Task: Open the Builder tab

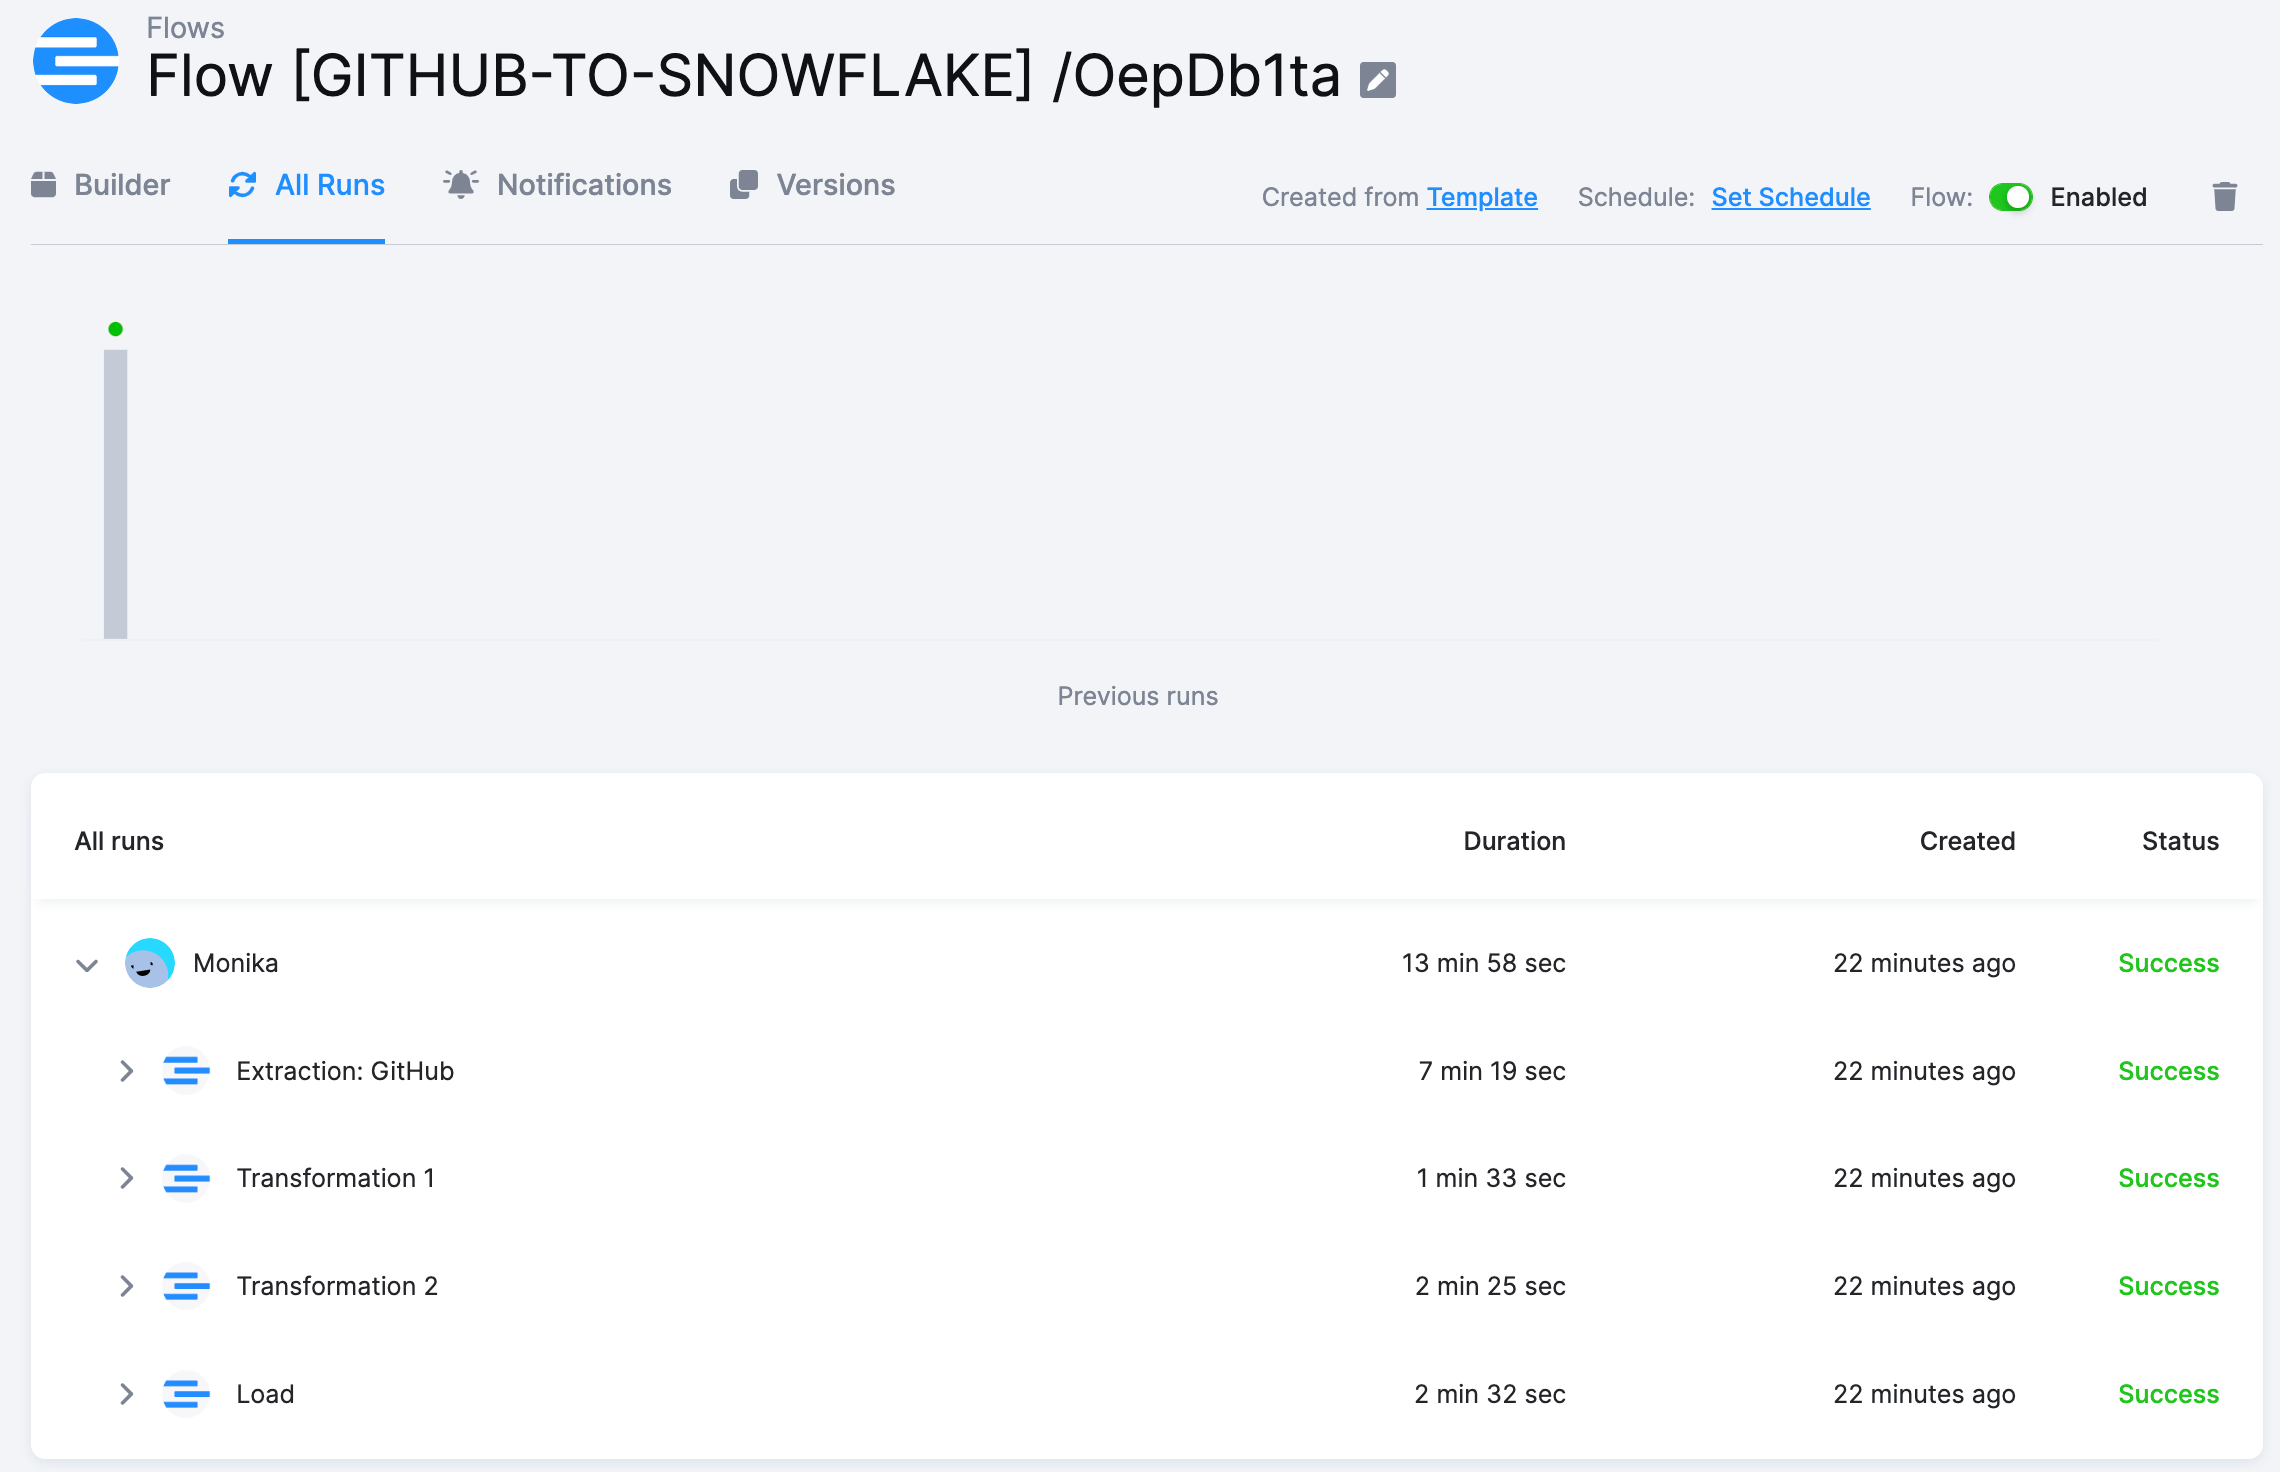Action: click(123, 184)
